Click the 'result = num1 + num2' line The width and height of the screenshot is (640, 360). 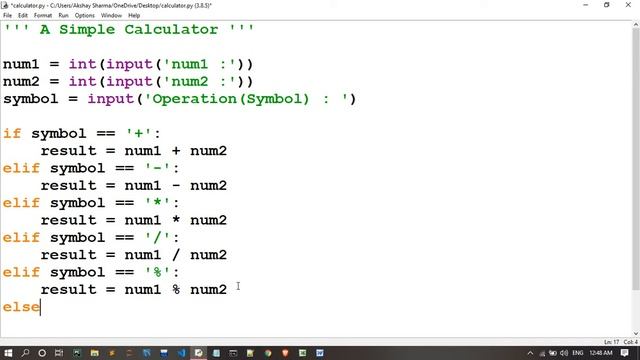point(133,151)
